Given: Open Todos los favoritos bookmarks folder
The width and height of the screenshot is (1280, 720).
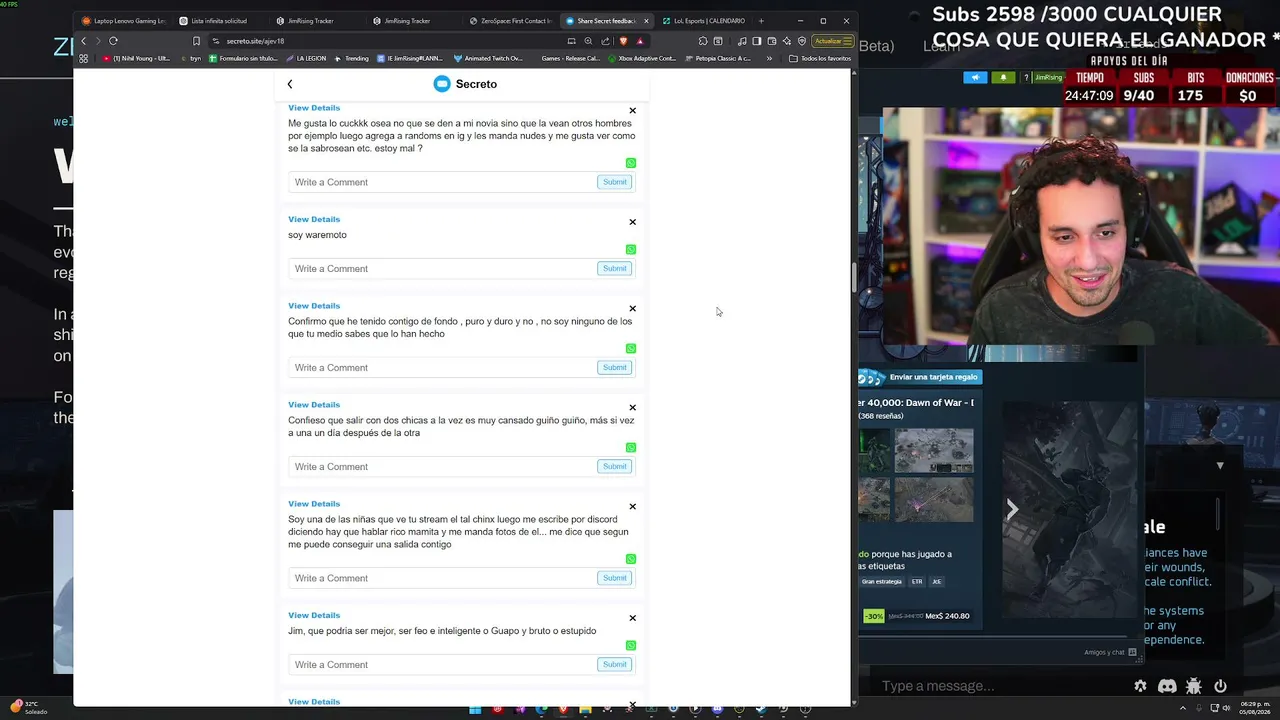Looking at the screenshot, I should 820,58.
